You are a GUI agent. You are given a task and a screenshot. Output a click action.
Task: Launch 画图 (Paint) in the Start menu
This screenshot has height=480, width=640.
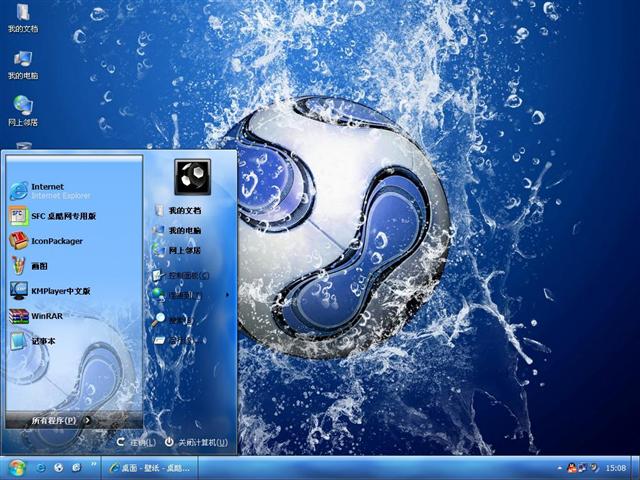[x=39, y=266]
